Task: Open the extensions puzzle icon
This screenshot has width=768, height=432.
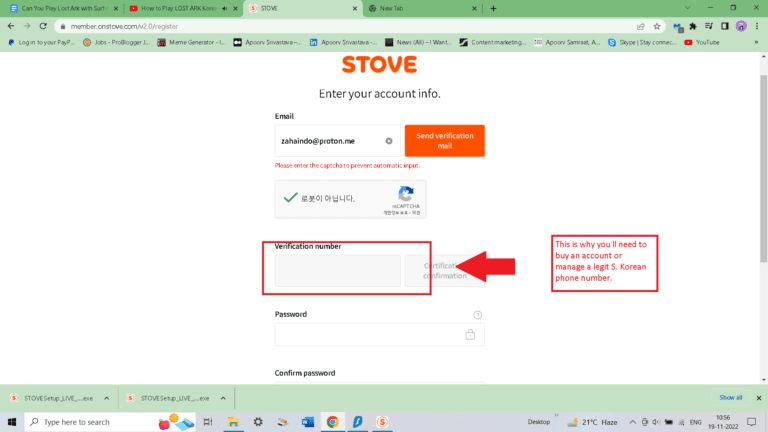Action: tap(693, 26)
